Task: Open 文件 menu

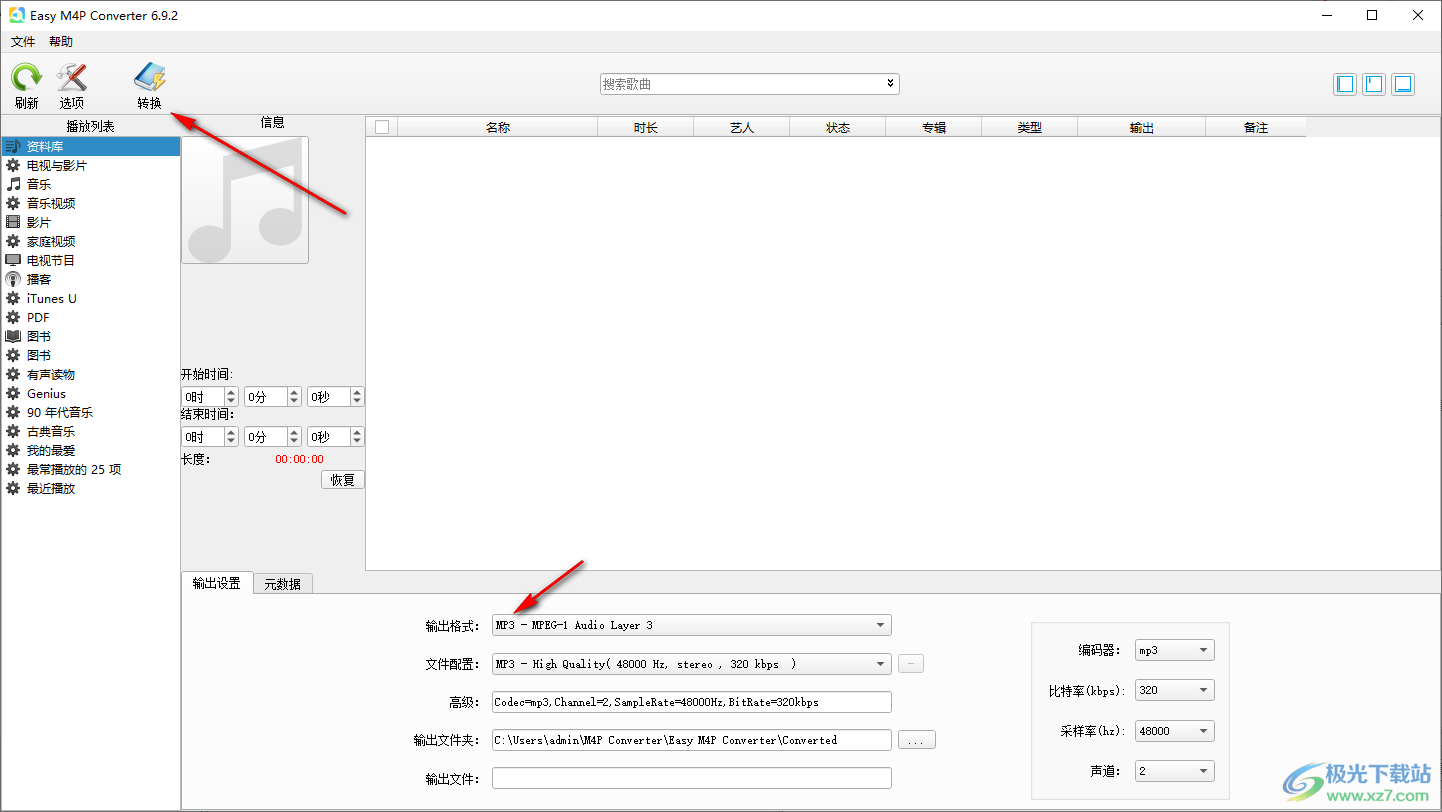Action: point(23,42)
